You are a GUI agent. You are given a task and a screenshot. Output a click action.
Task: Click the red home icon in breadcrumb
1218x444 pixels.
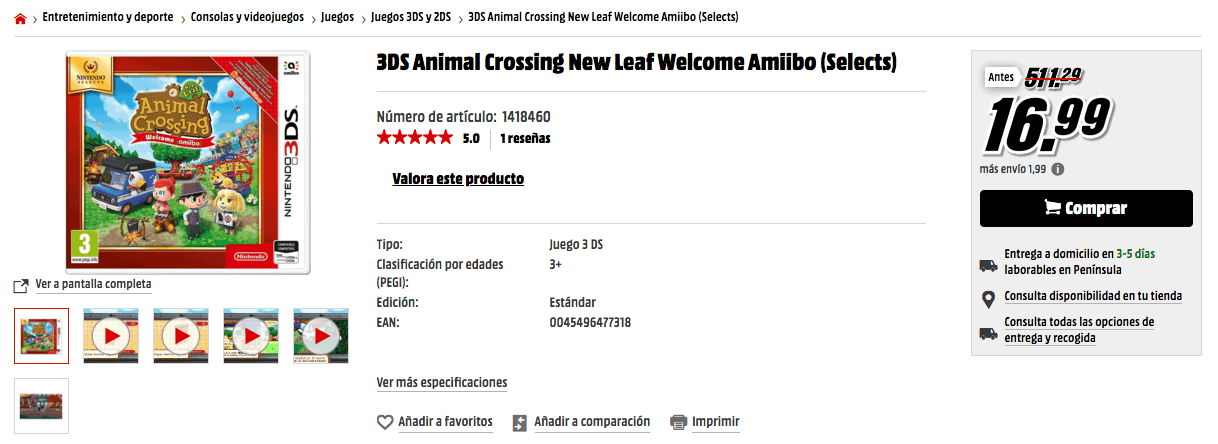point(20,19)
